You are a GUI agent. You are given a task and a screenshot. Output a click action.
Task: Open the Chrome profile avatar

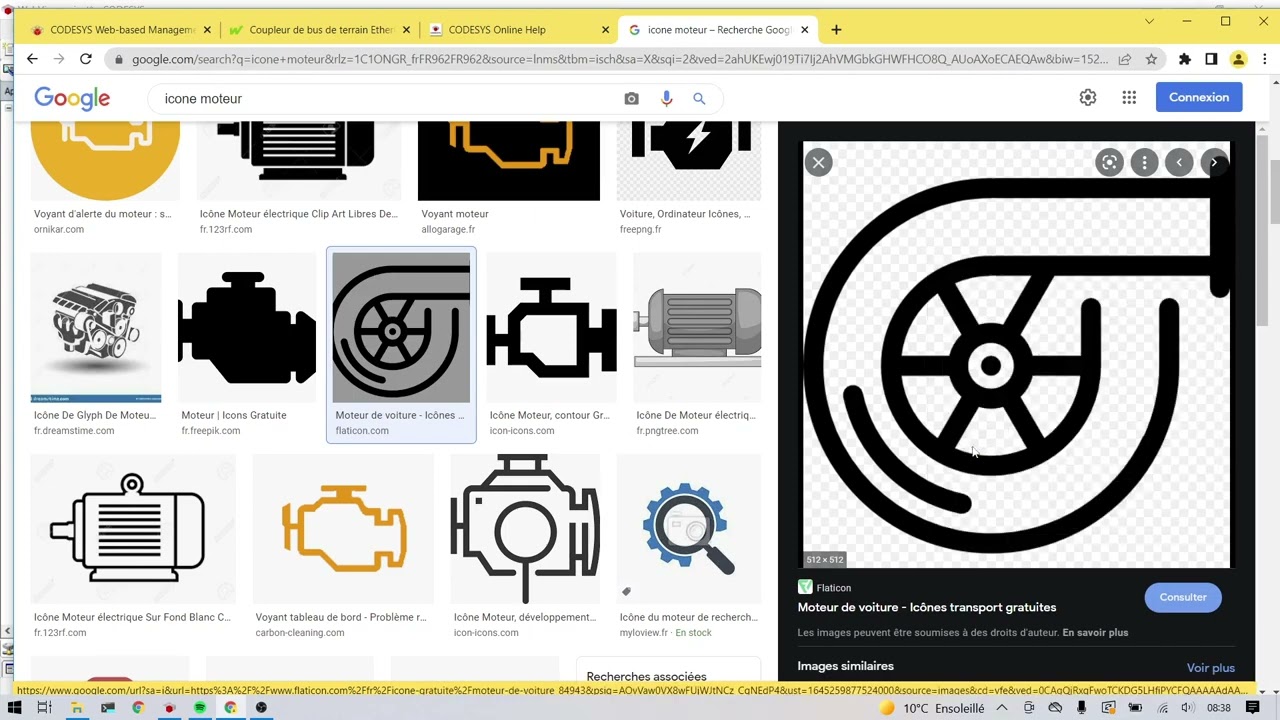1238,59
